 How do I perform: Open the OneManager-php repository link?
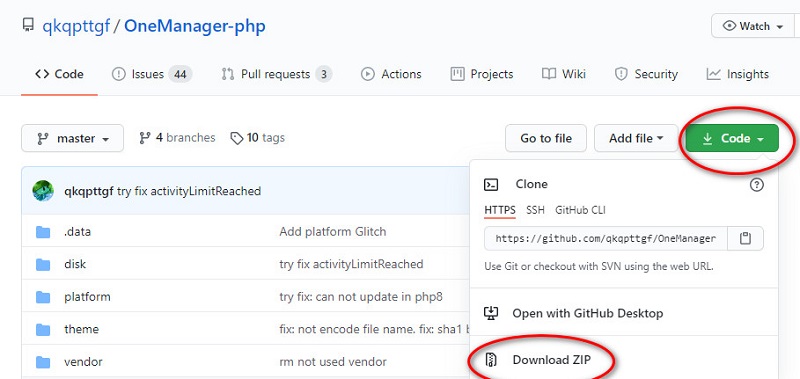tap(194, 26)
